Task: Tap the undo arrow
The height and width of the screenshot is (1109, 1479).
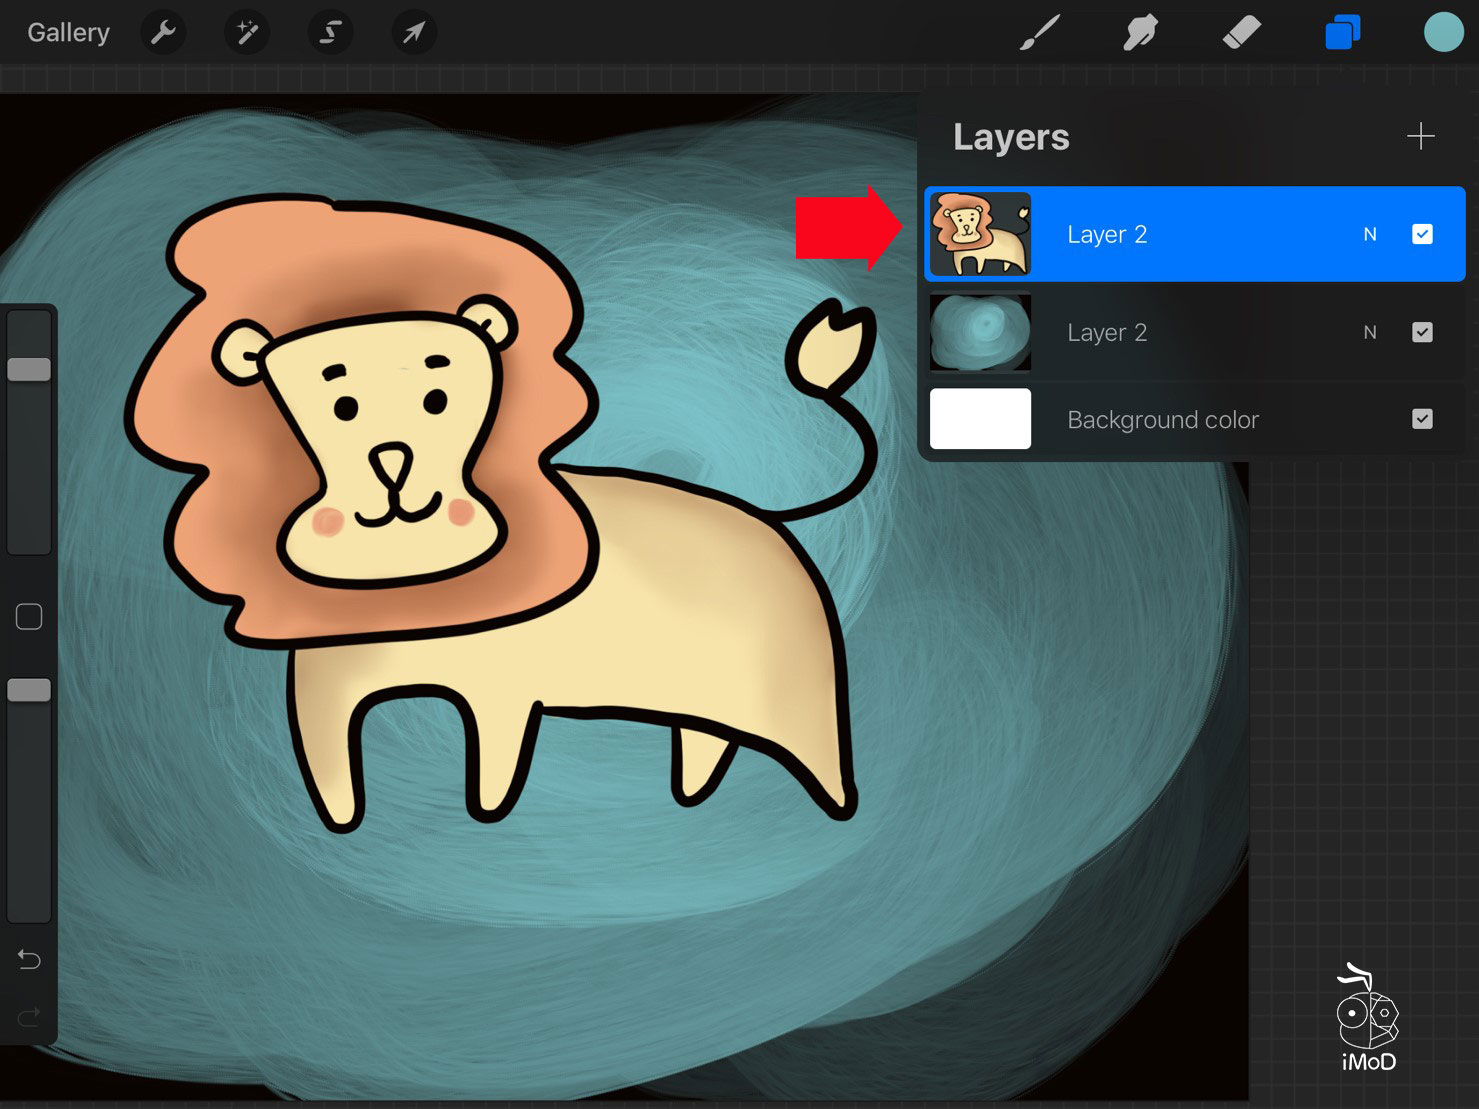Action: (x=29, y=960)
